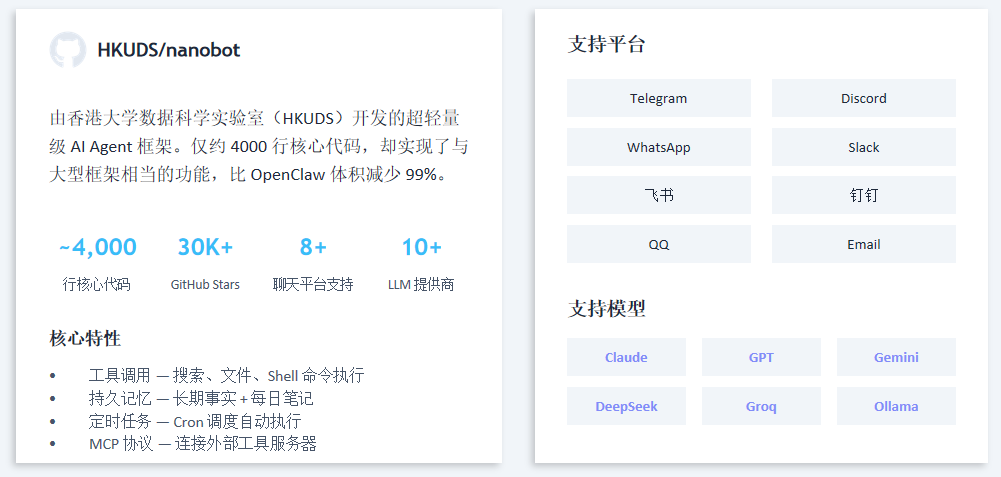Pick the GPT model tile
Viewport: 1001px width, 477px height.
[x=762, y=357]
